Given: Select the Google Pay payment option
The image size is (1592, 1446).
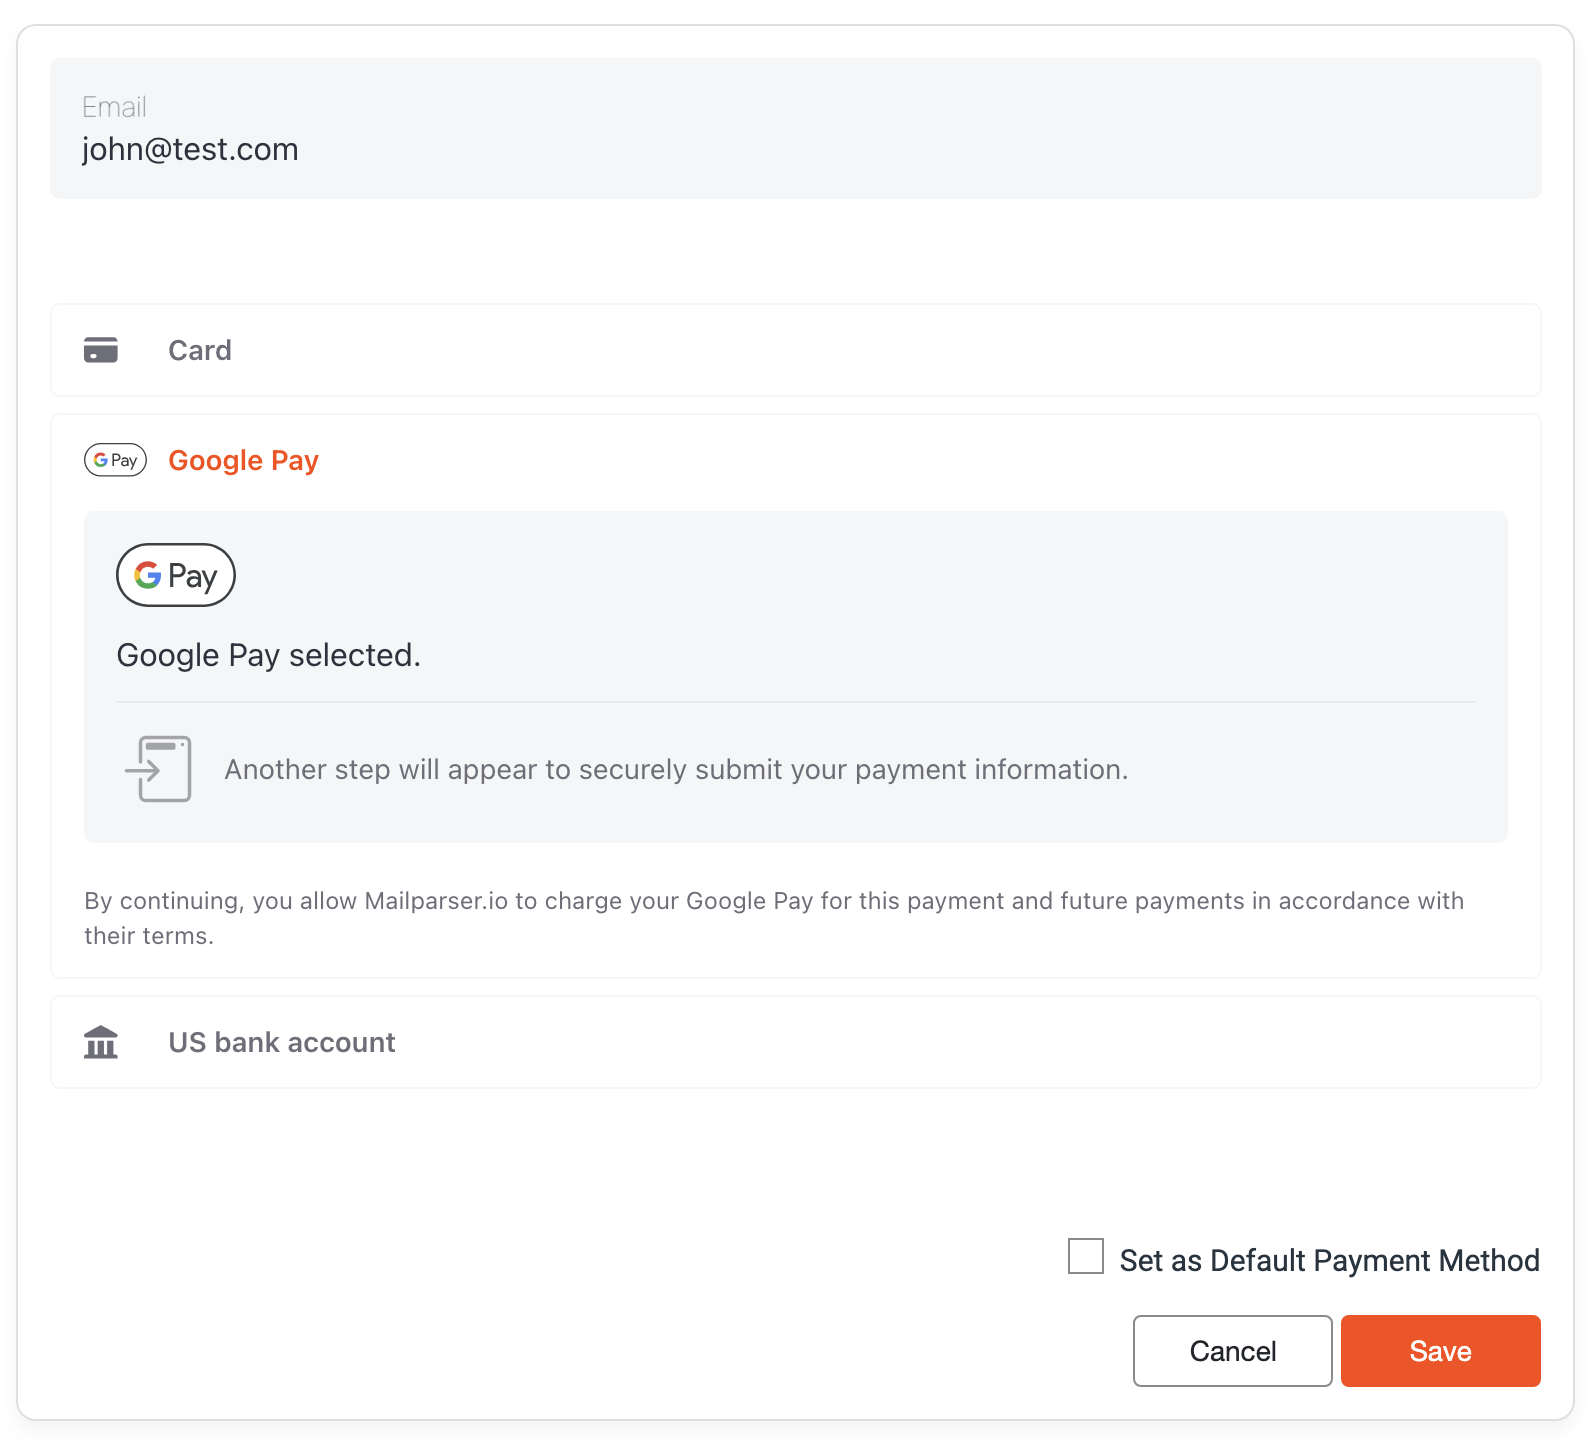Looking at the screenshot, I should pos(796,460).
